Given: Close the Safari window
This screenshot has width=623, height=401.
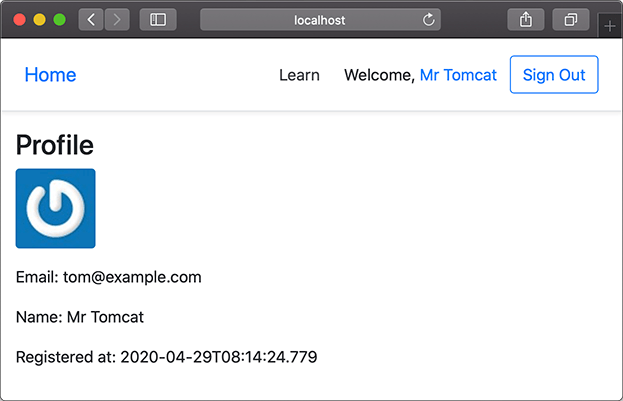Looking at the screenshot, I should pos(19,19).
